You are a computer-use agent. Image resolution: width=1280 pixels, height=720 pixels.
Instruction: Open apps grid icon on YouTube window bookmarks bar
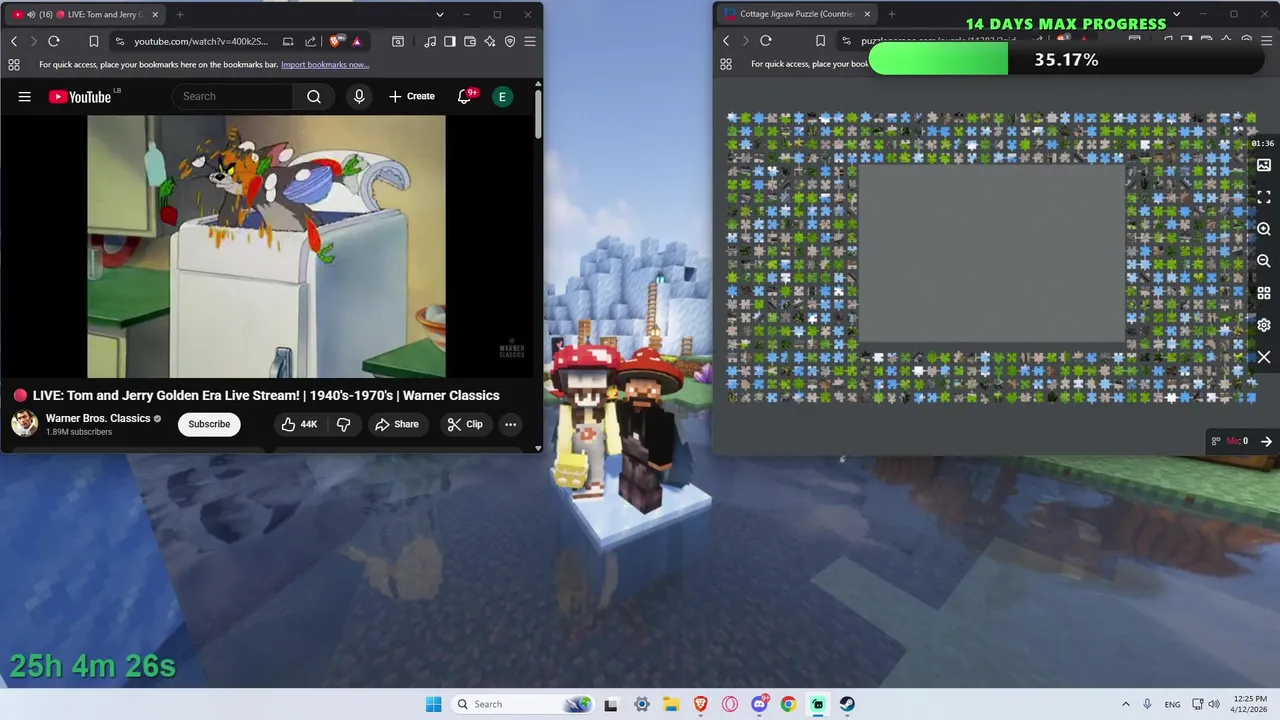click(x=14, y=64)
